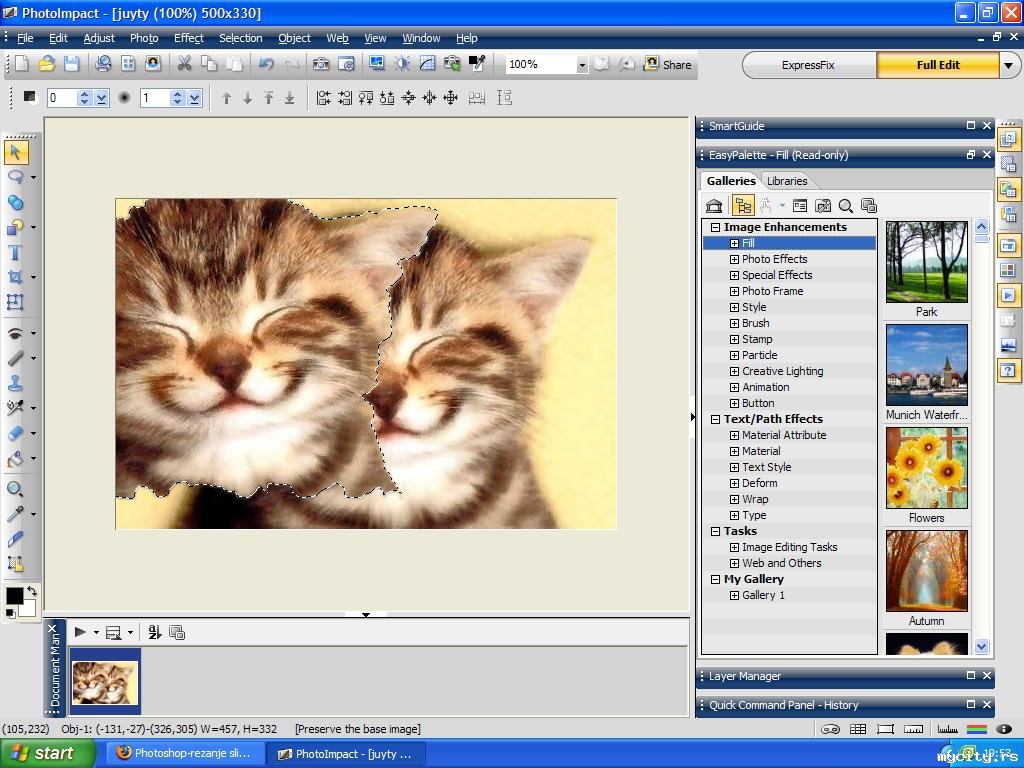This screenshot has width=1024, height=768.
Task: Select the Stamp clone tool
Action: tap(15, 383)
